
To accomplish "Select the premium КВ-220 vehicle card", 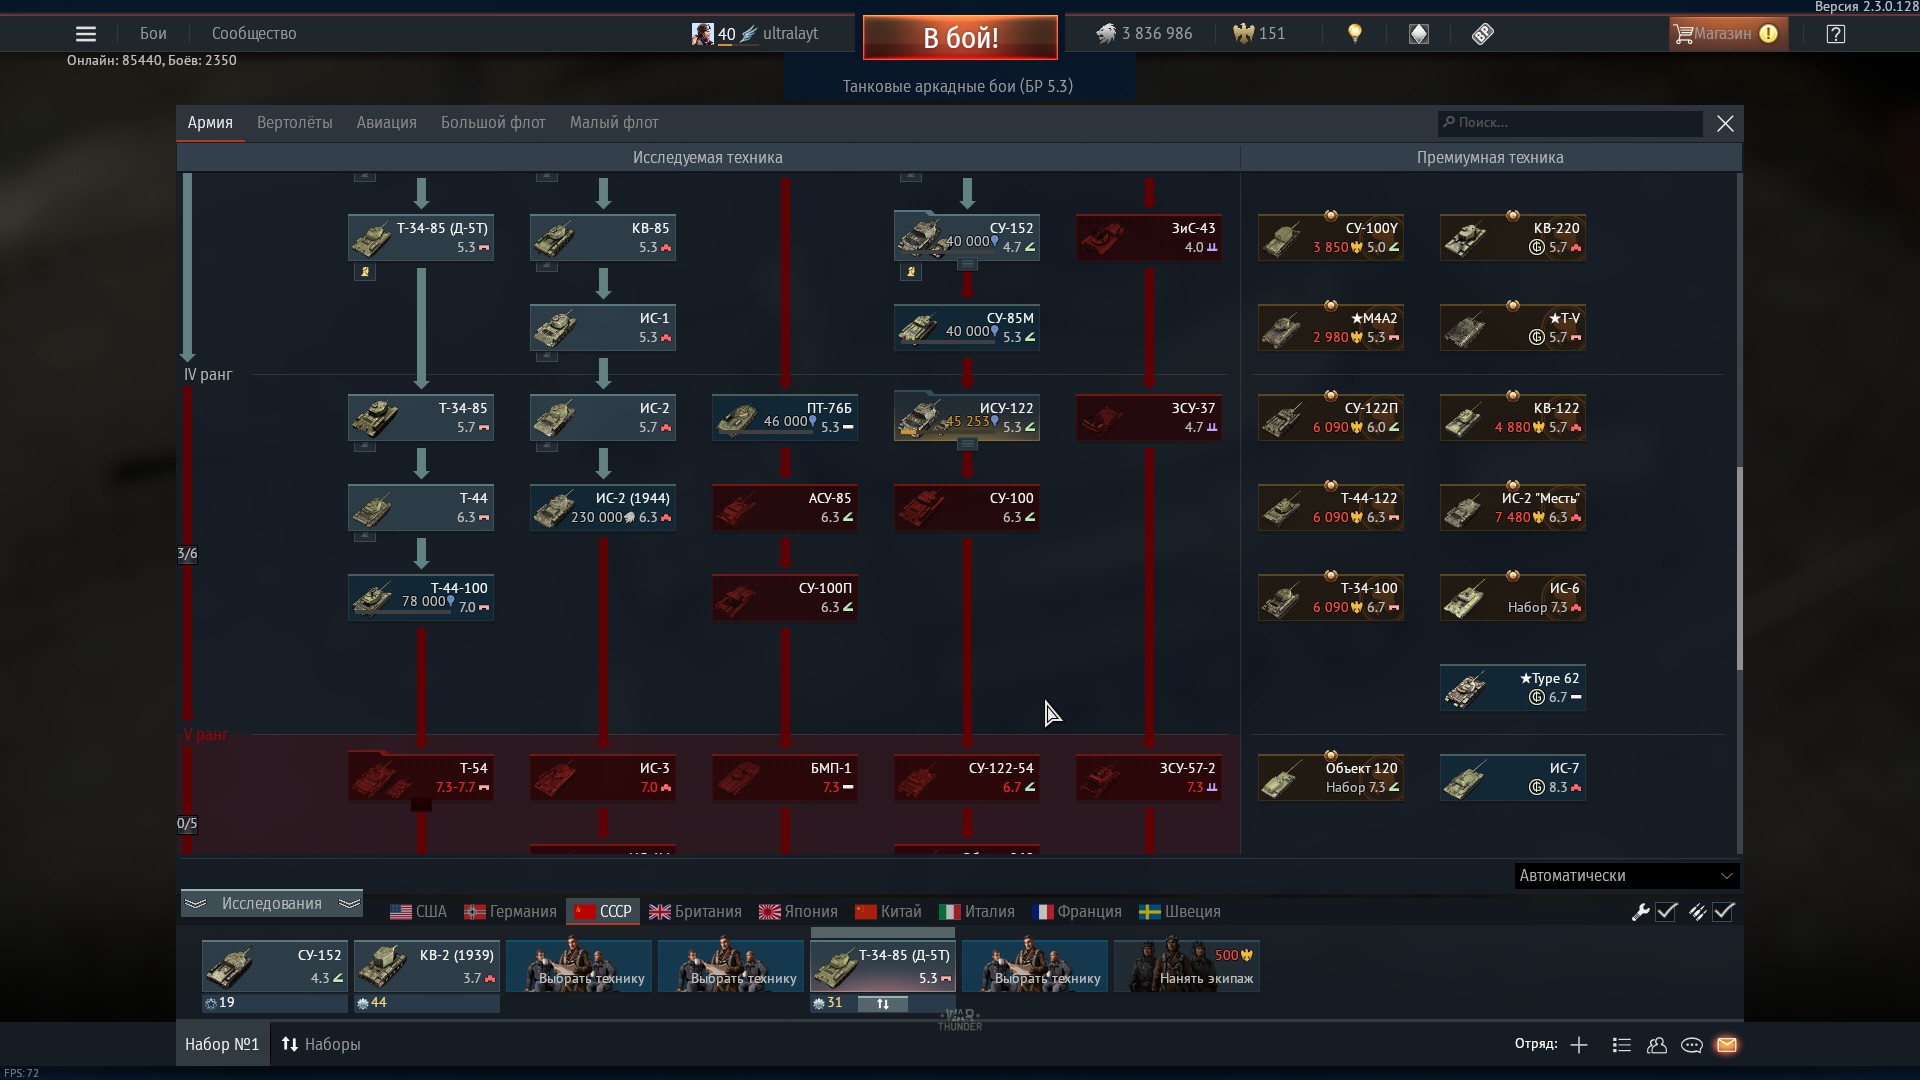I will pos(1513,237).
